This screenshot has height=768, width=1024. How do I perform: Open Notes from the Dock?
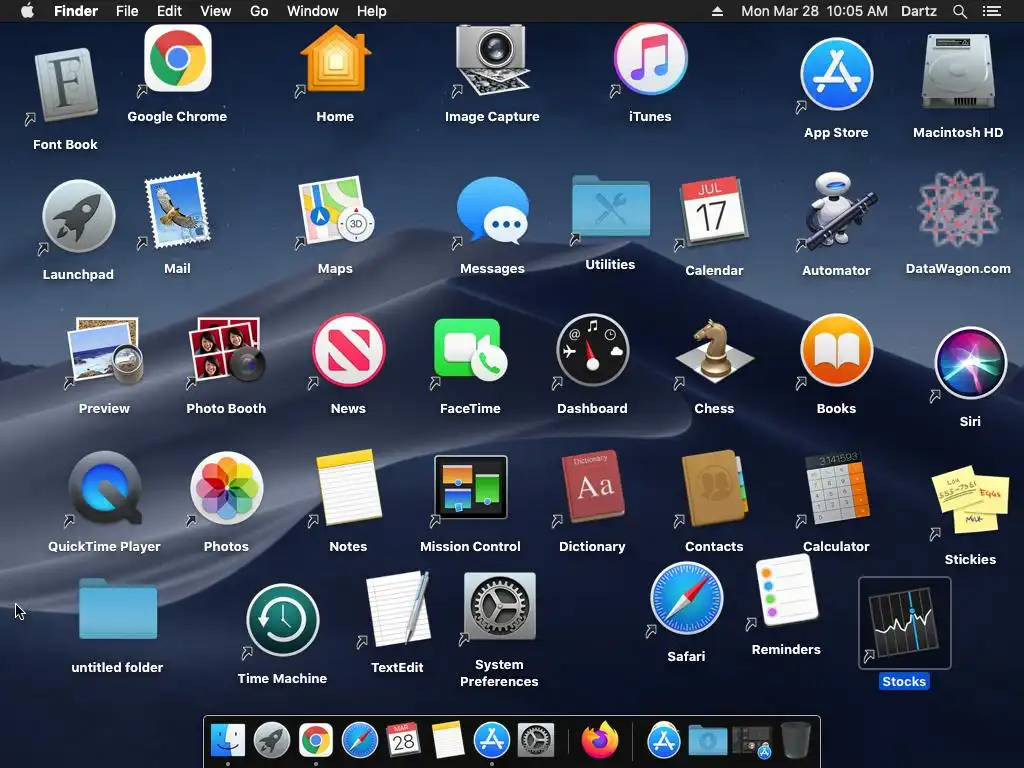point(447,741)
